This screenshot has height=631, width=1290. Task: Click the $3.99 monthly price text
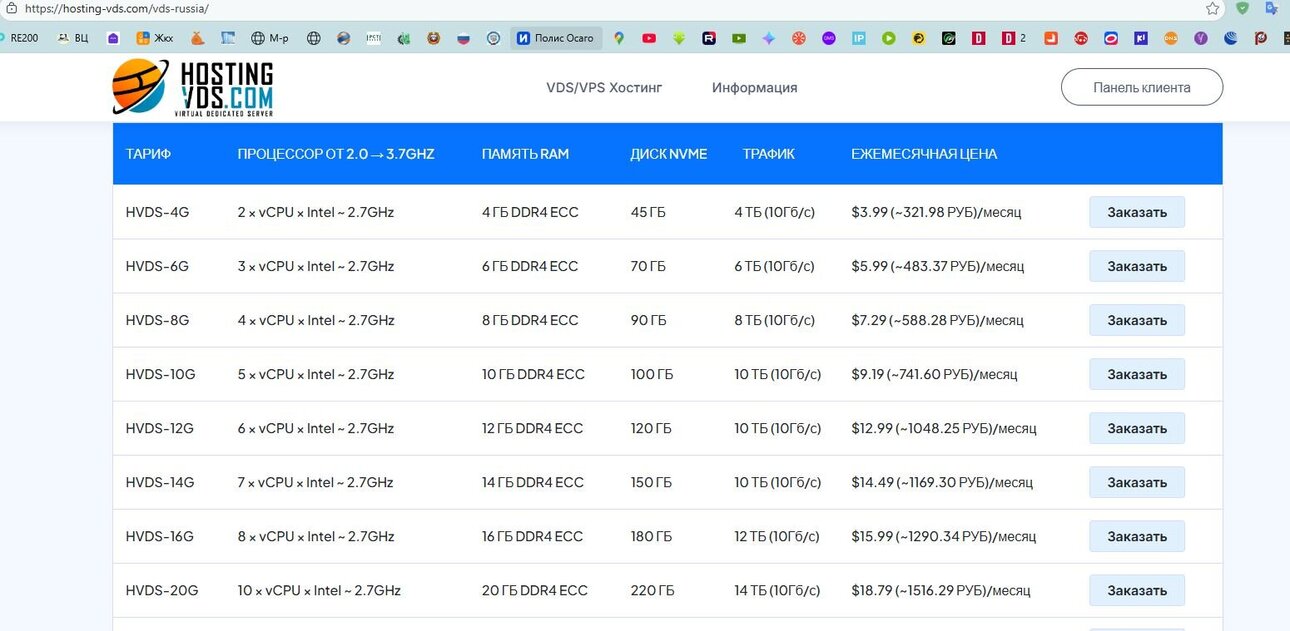point(936,212)
